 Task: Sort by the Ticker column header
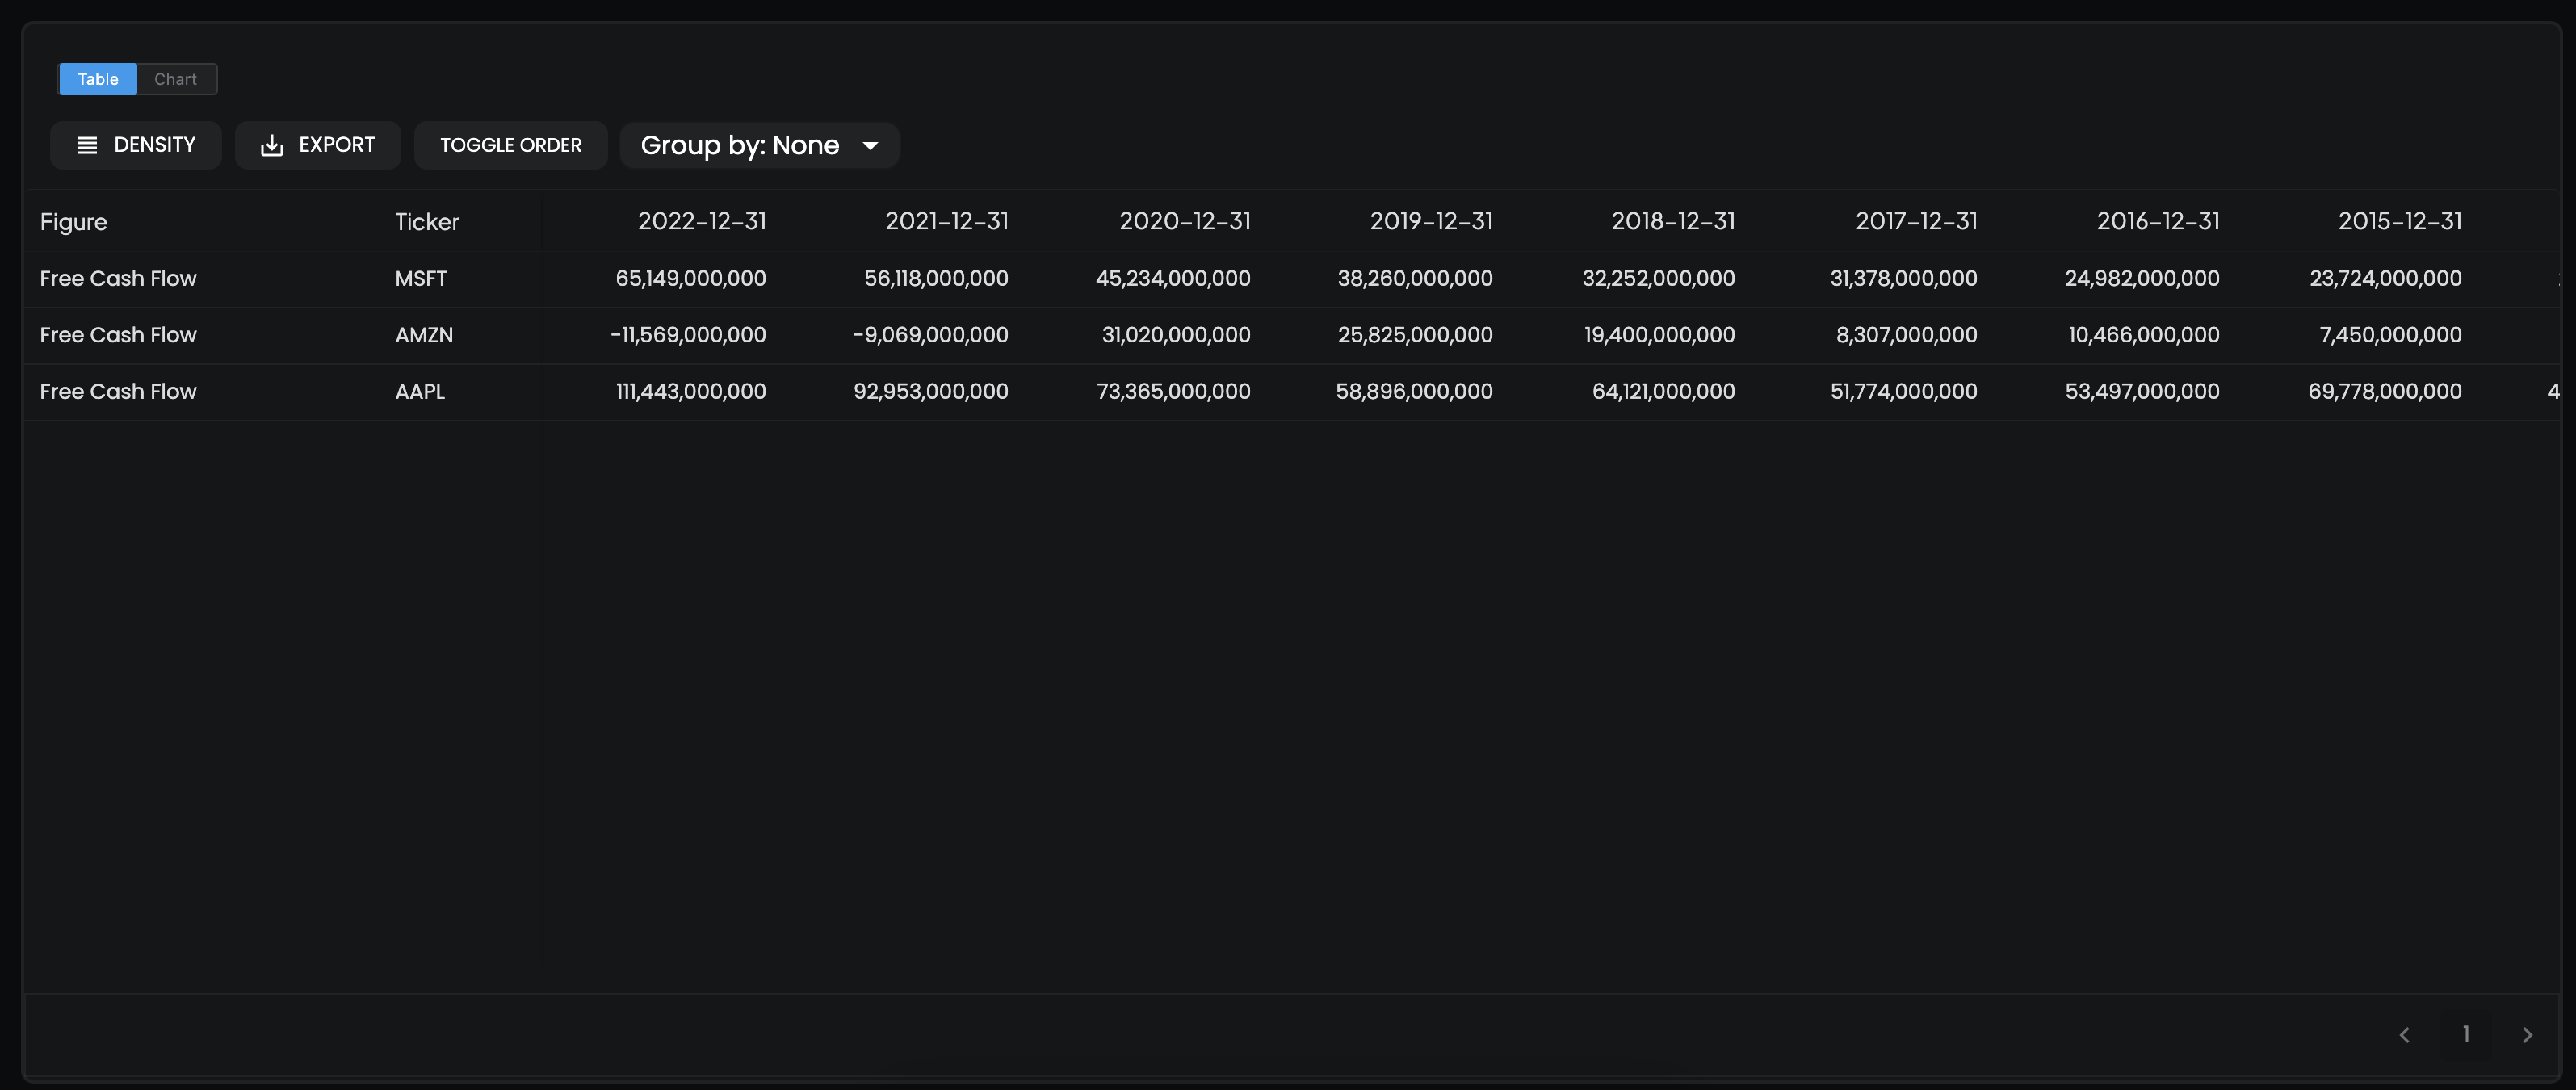point(427,222)
